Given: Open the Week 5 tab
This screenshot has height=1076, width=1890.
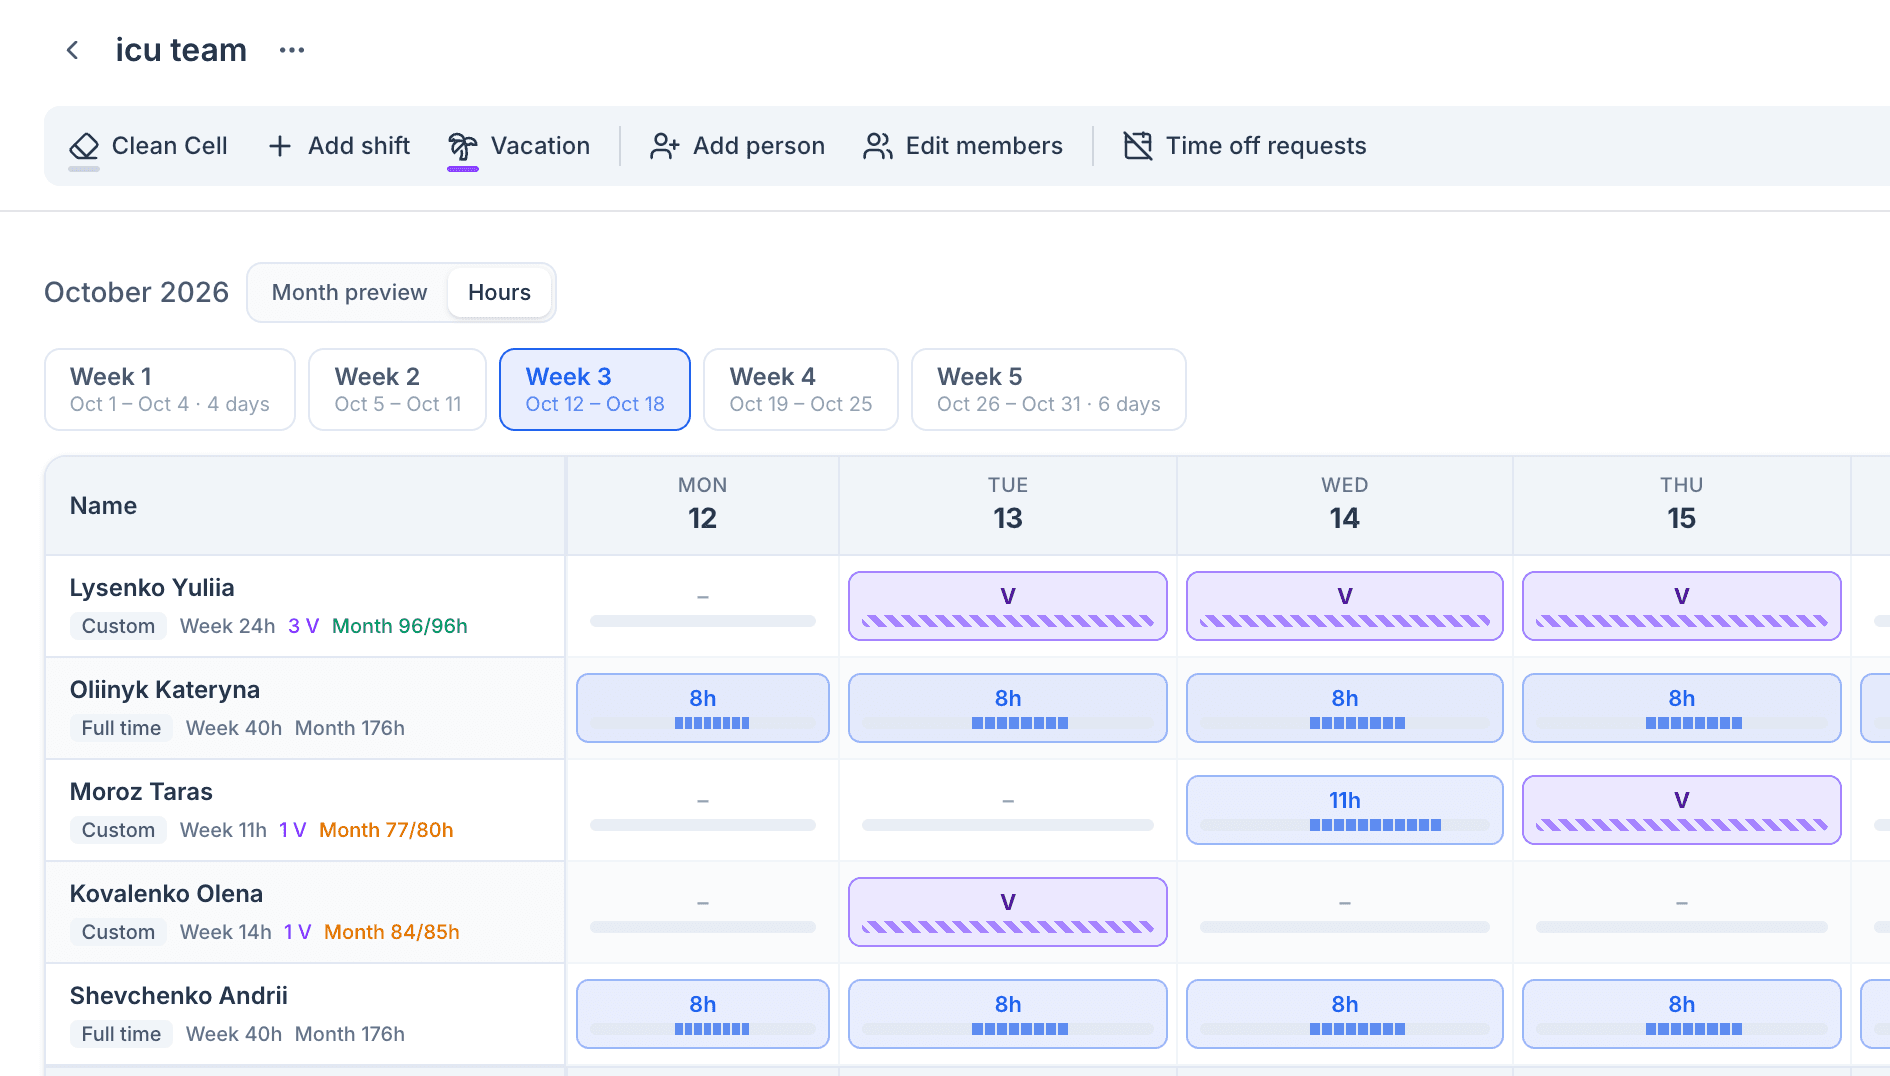Looking at the screenshot, I should point(1049,390).
